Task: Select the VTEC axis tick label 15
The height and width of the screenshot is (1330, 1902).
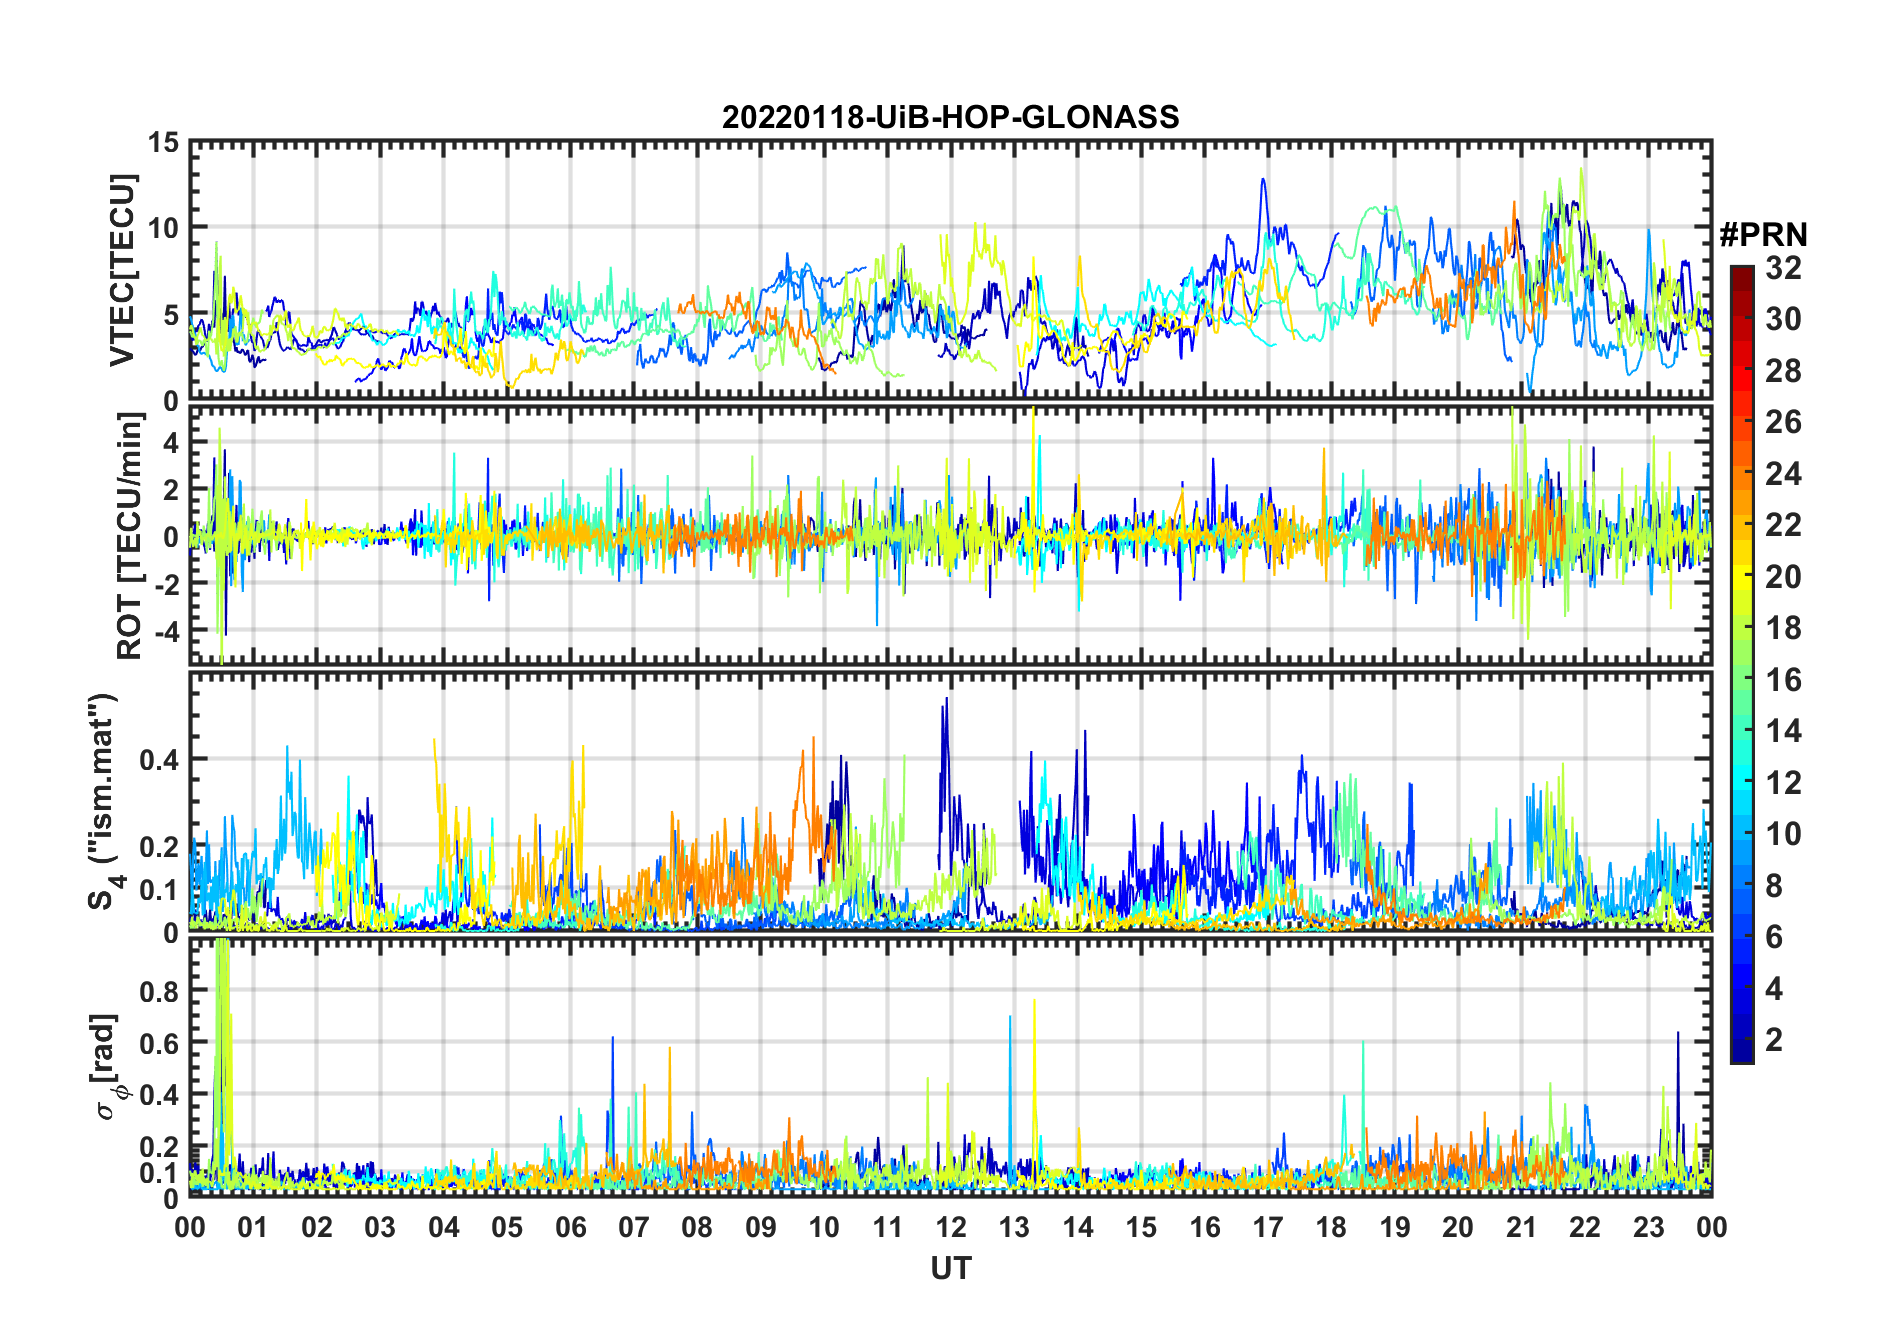Action: (x=163, y=143)
